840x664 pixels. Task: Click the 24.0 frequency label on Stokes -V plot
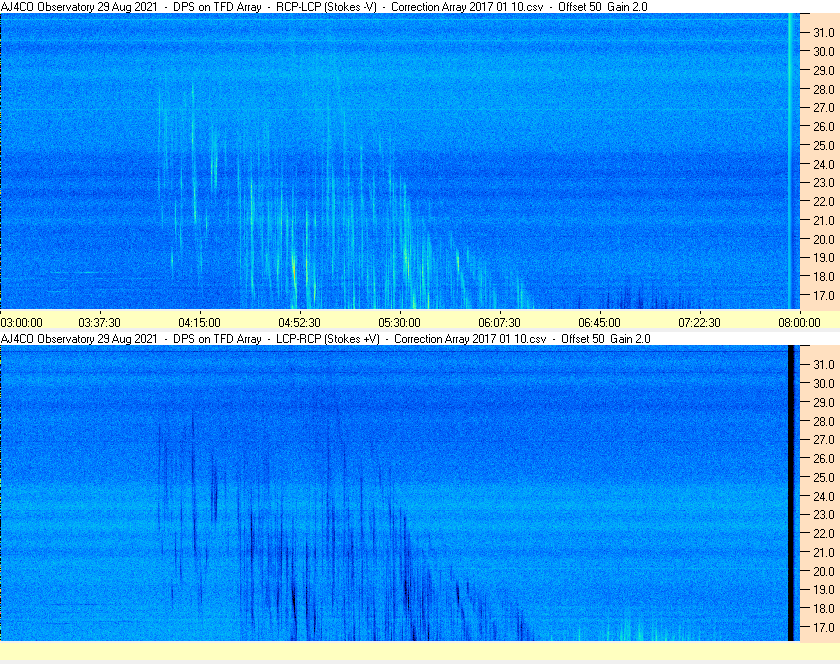click(824, 164)
